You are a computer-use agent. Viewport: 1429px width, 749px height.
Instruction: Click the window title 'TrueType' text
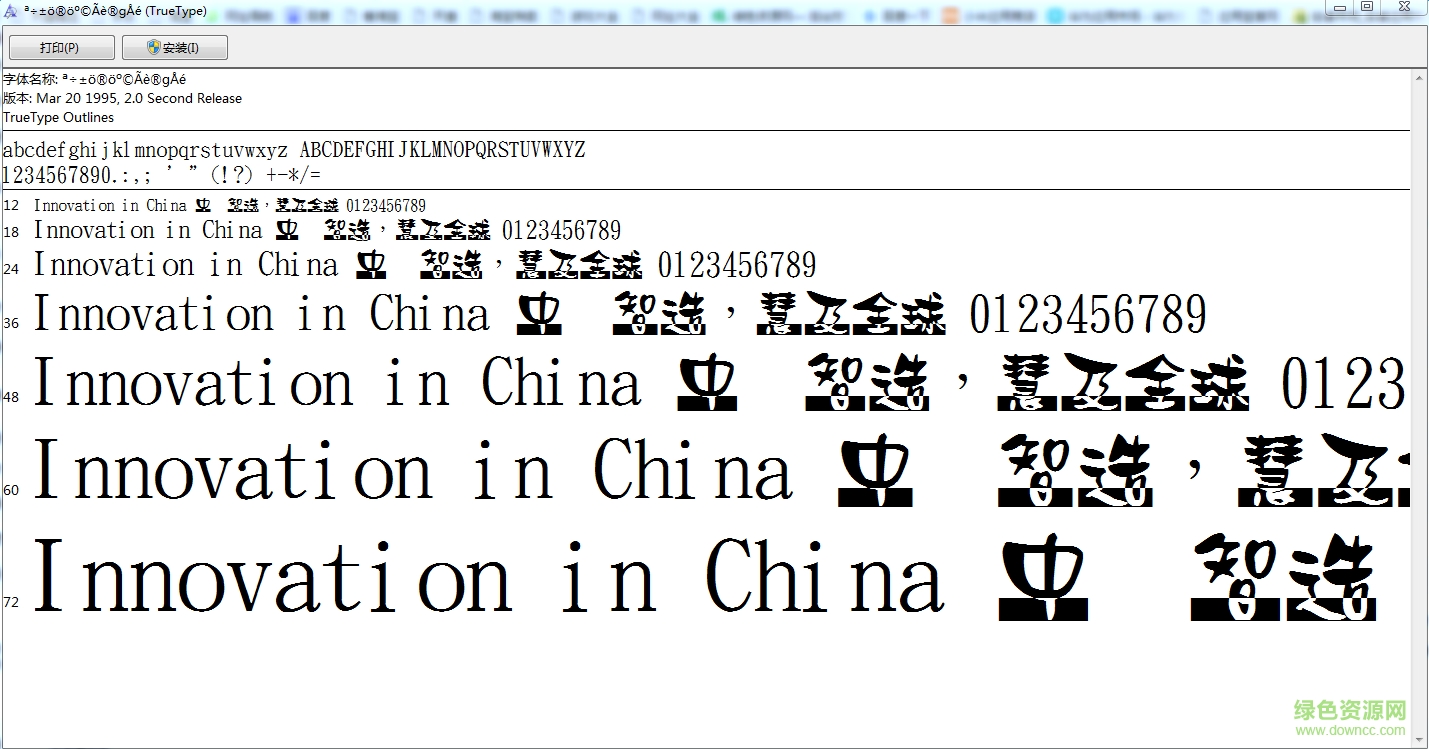tap(177, 11)
